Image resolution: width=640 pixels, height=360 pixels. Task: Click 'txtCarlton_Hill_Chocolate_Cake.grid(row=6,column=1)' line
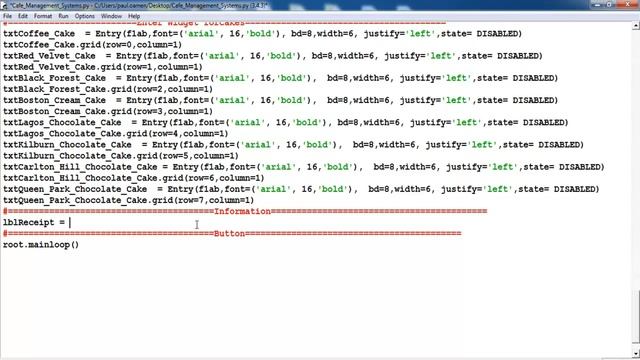click(x=133, y=178)
